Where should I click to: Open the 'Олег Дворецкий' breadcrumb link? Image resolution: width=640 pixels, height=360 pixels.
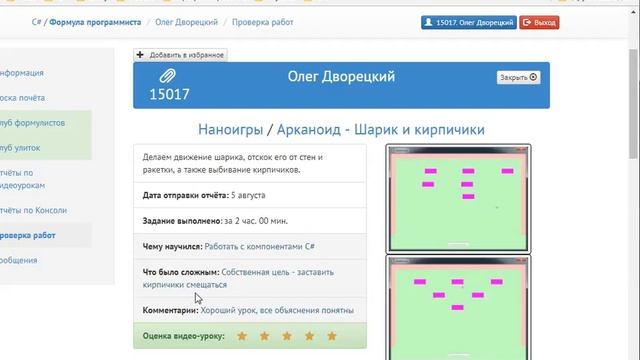click(x=187, y=22)
